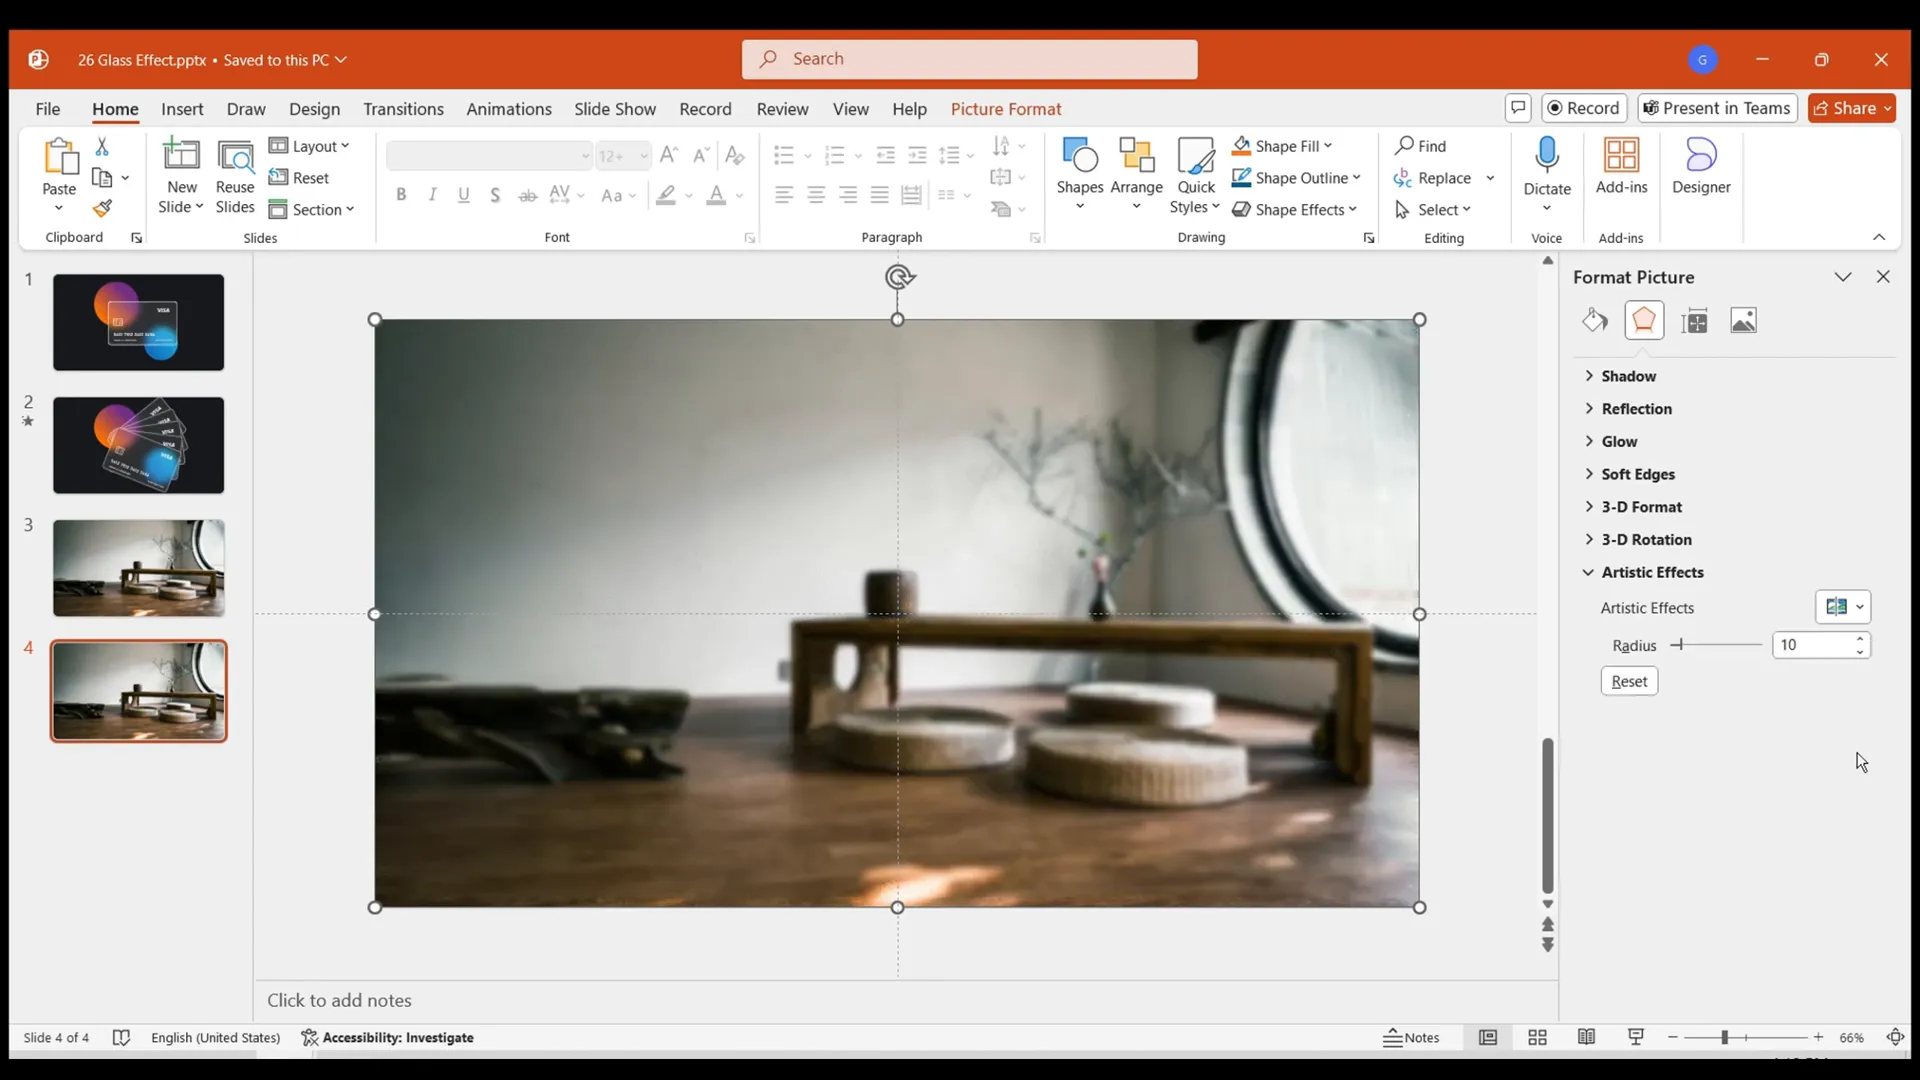The height and width of the screenshot is (1080, 1920).
Task: Select slide 2 thumbnail
Action: pos(139,445)
